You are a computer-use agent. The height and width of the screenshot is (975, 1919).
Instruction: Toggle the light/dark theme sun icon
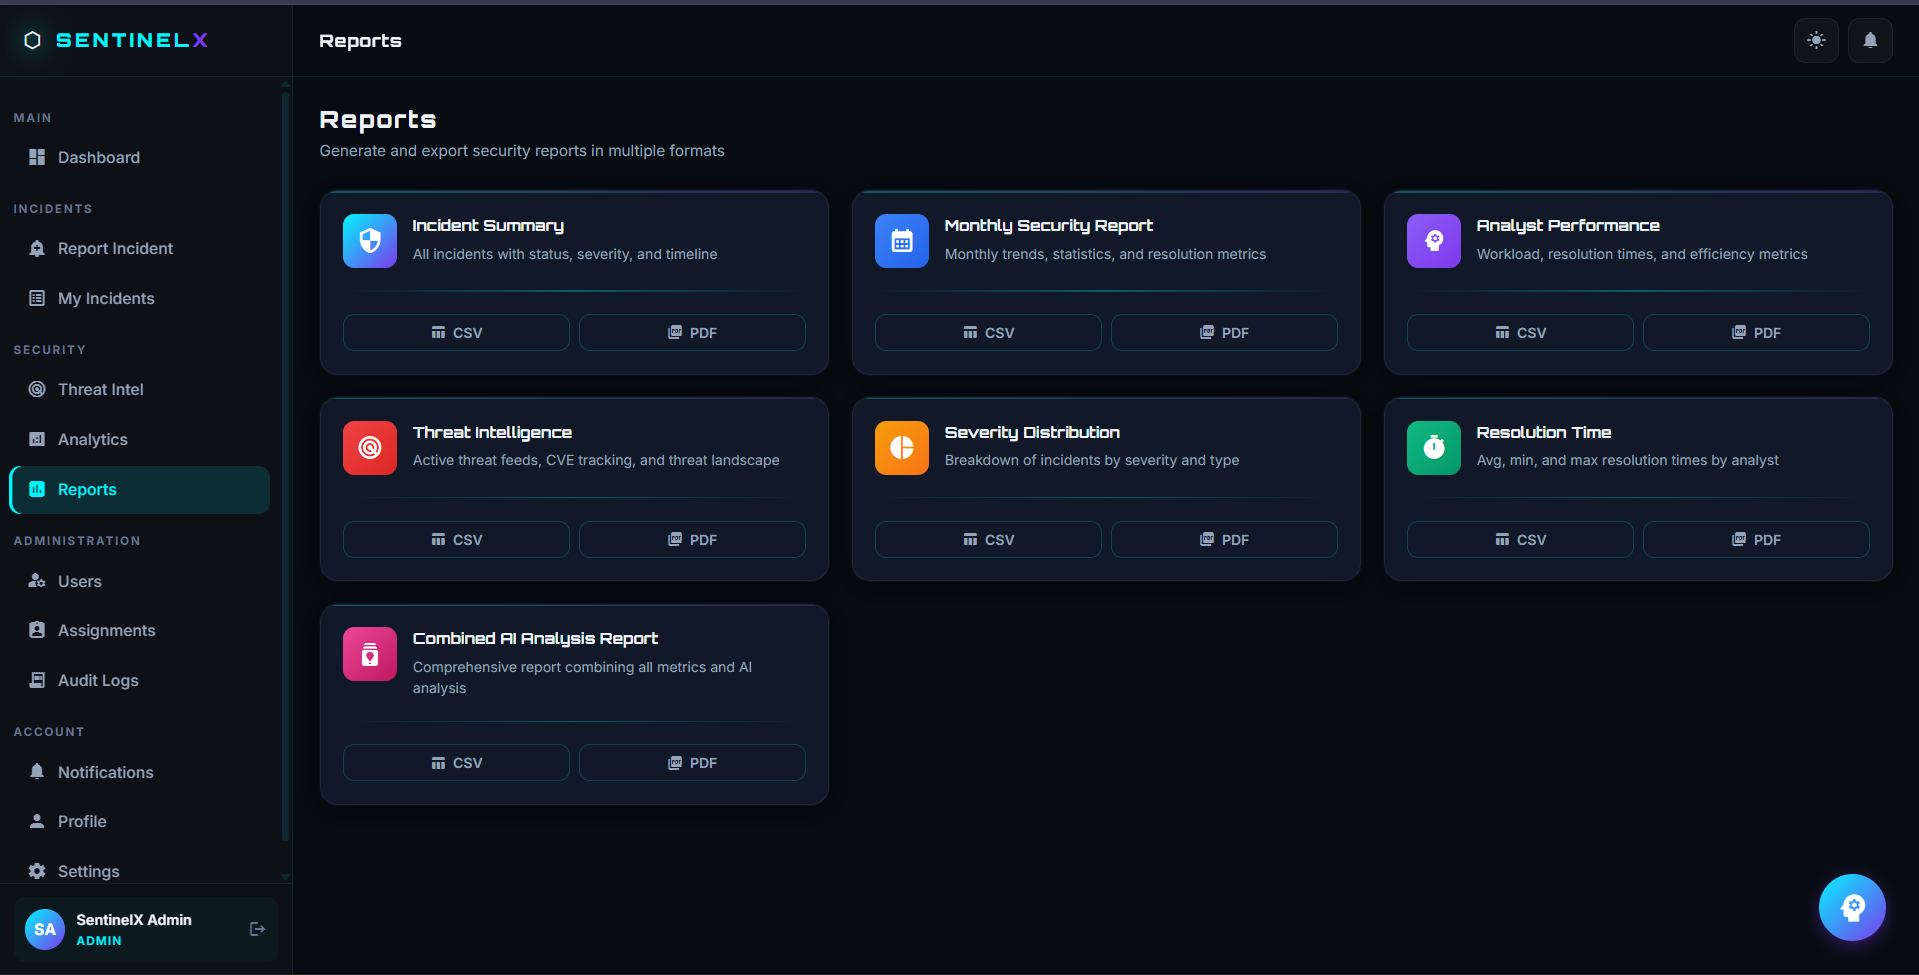(x=1816, y=40)
